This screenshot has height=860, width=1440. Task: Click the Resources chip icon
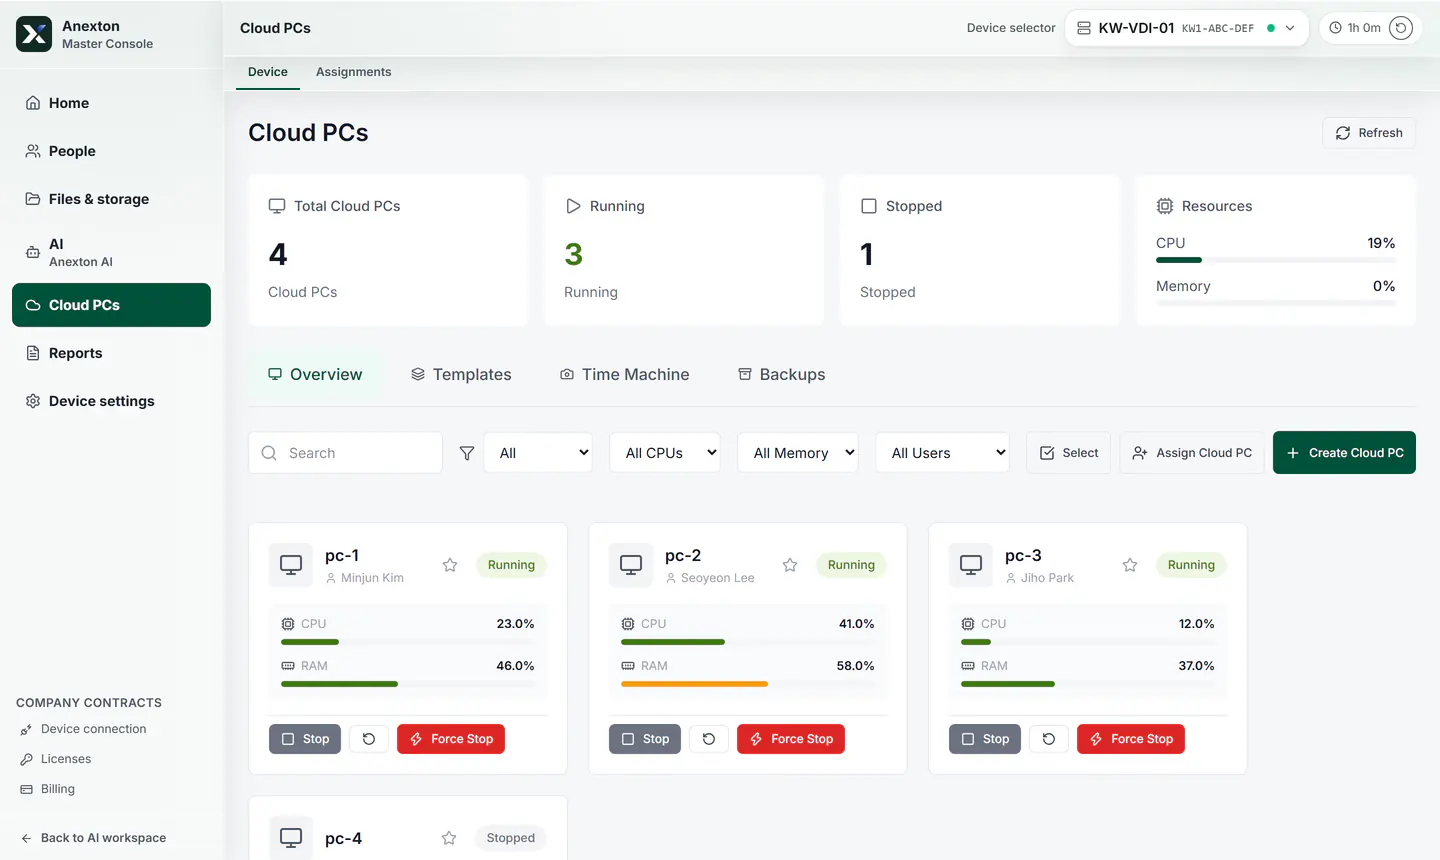coord(1165,206)
